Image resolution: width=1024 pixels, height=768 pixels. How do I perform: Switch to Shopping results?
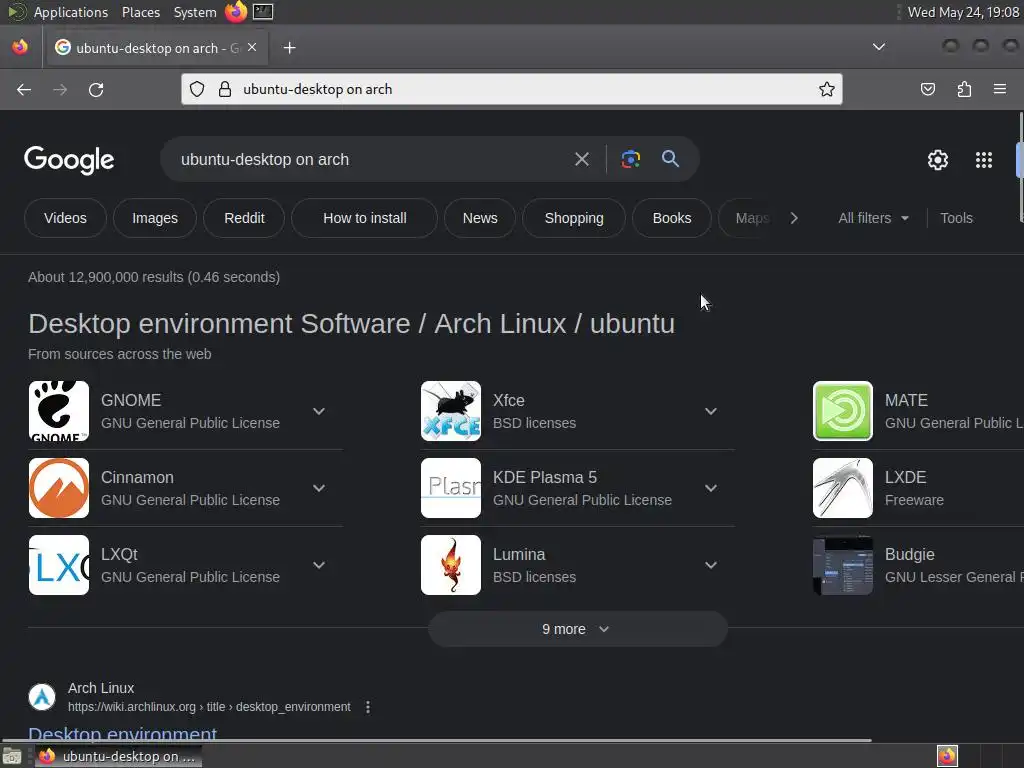(x=574, y=218)
